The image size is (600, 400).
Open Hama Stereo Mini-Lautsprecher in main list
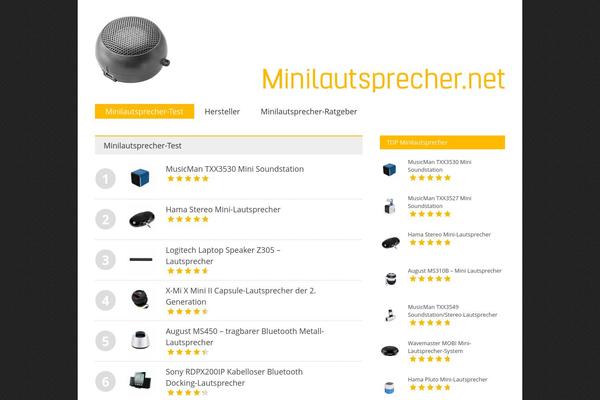(223, 209)
